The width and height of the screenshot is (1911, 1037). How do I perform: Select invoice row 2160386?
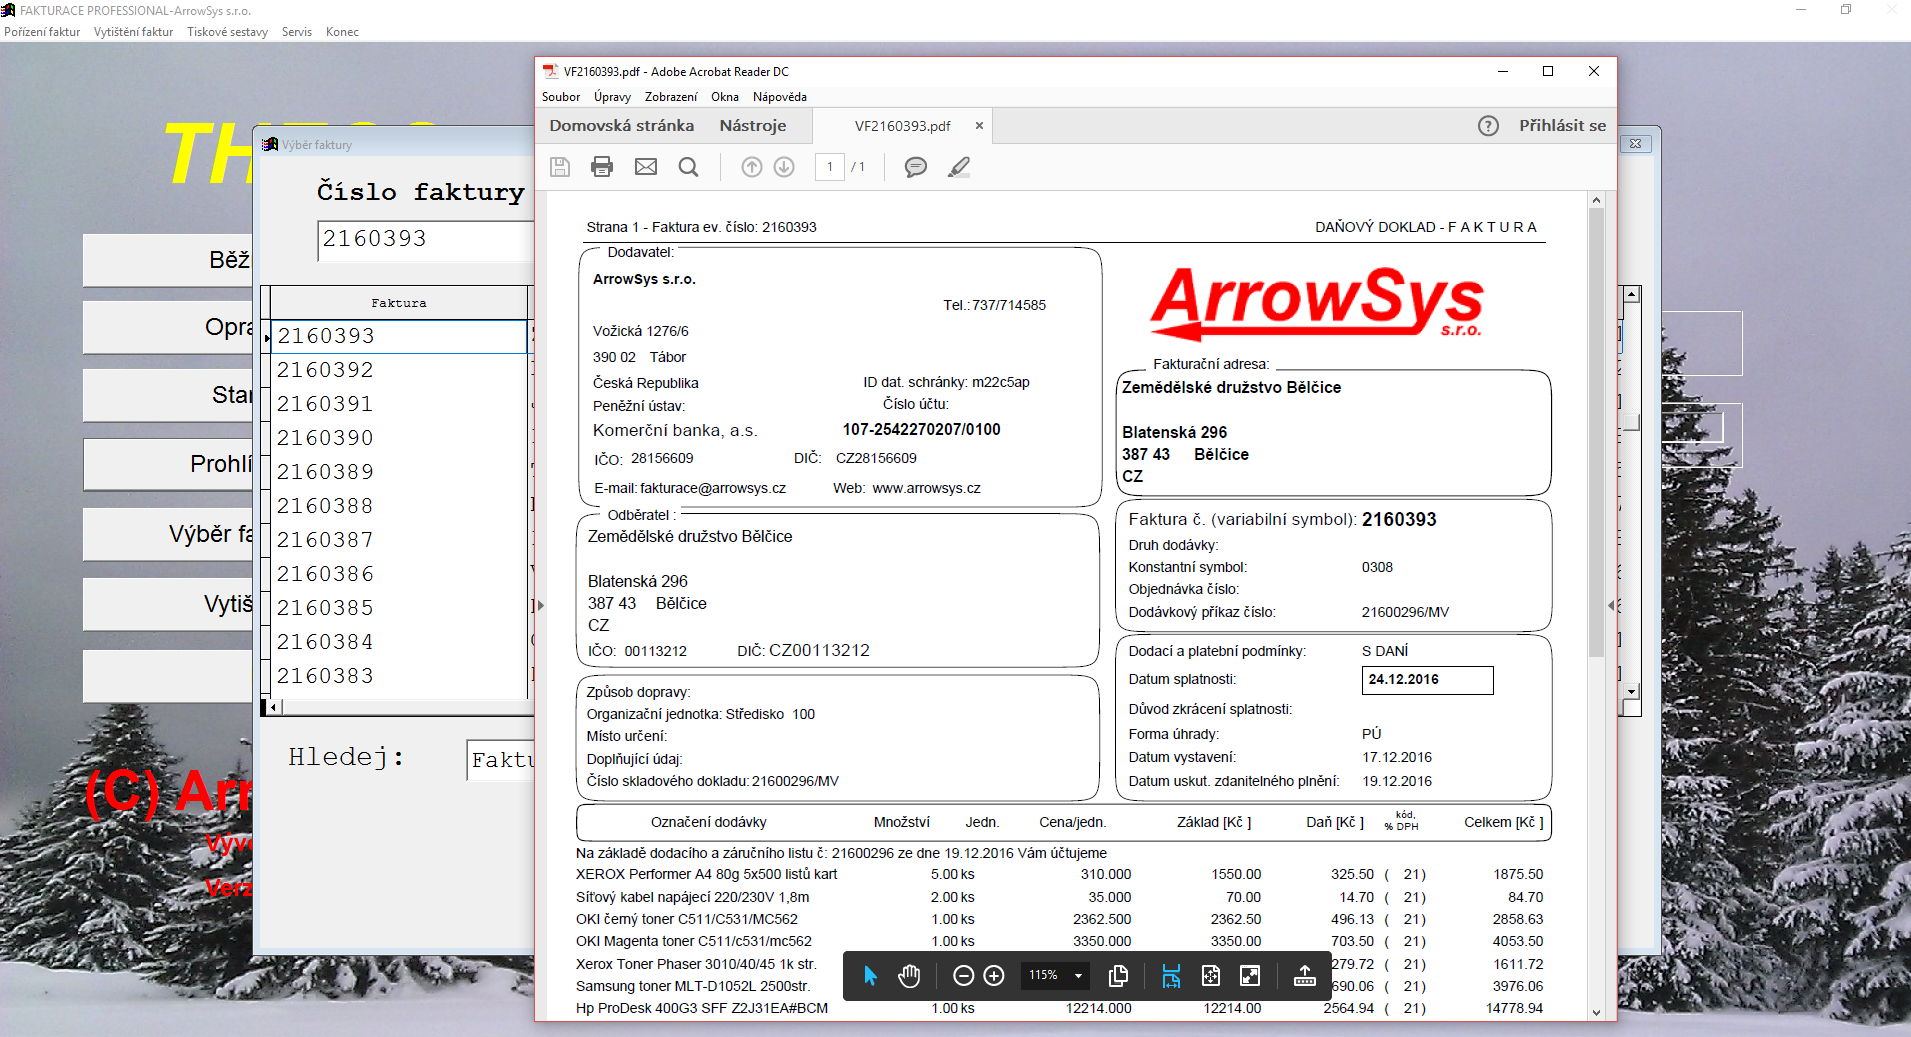tap(399, 574)
